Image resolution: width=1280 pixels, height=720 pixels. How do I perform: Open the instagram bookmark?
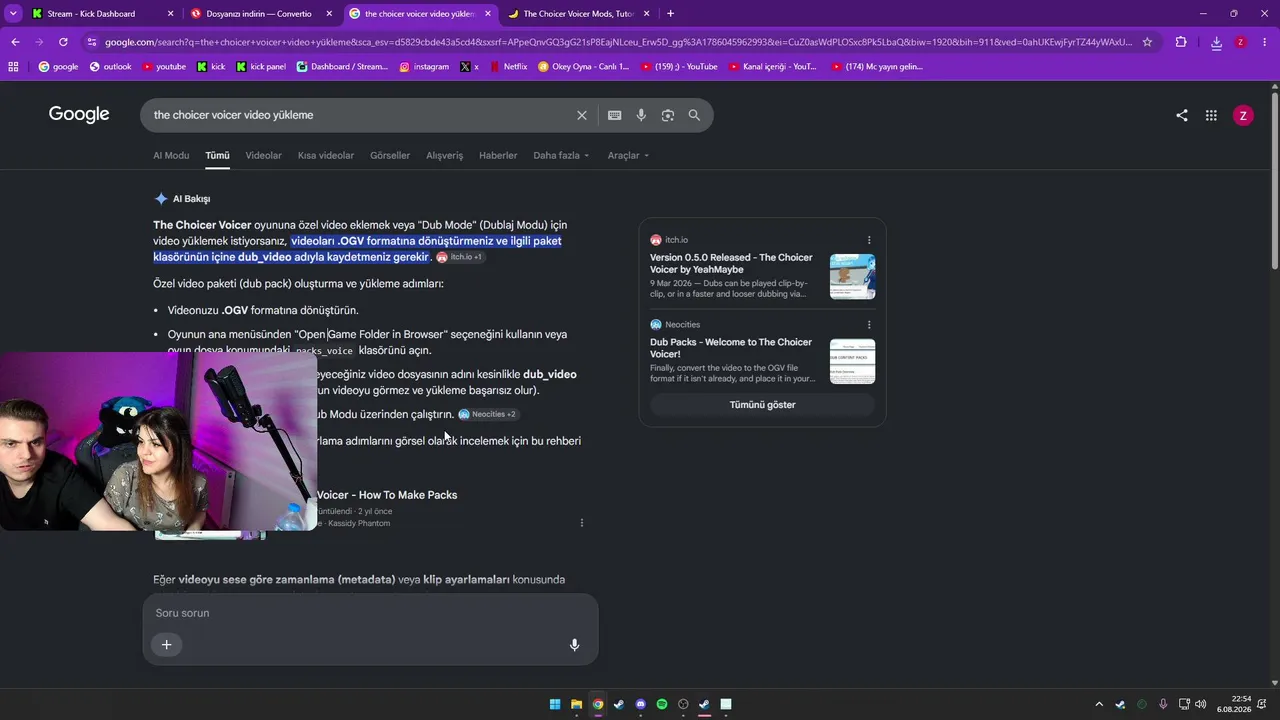pos(424,67)
